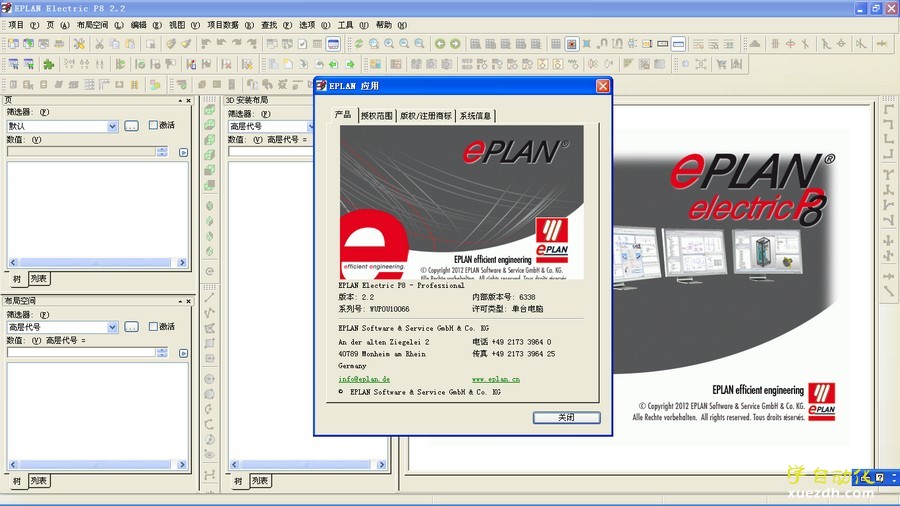Go back with green left arrow circle
The width and height of the screenshot is (900, 506).
pos(440,44)
